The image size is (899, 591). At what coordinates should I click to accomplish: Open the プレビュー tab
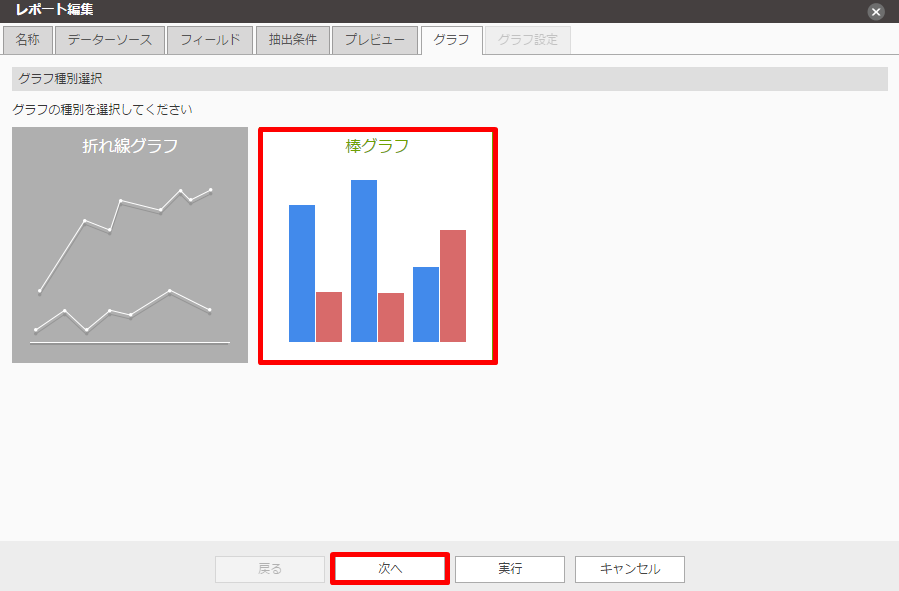pos(375,40)
